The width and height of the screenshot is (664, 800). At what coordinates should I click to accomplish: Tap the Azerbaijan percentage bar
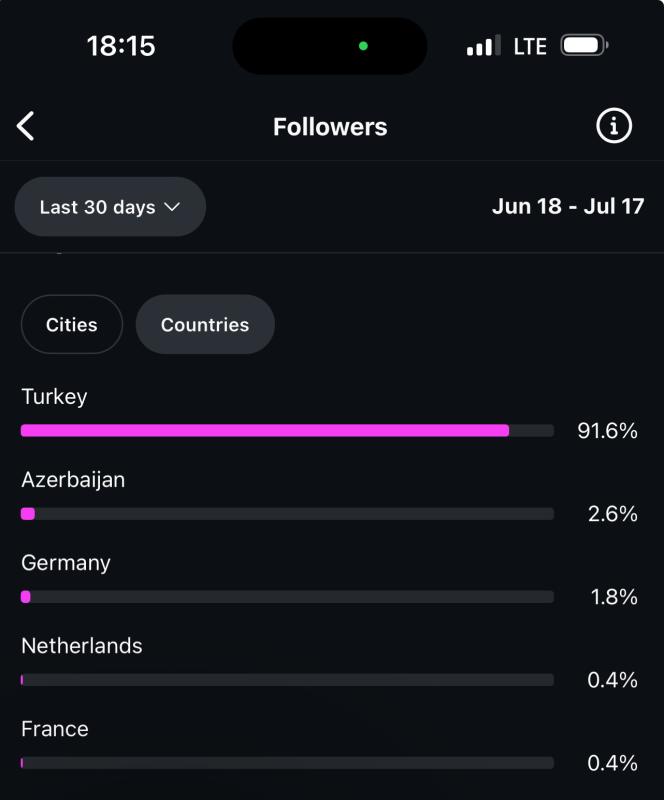coord(287,514)
